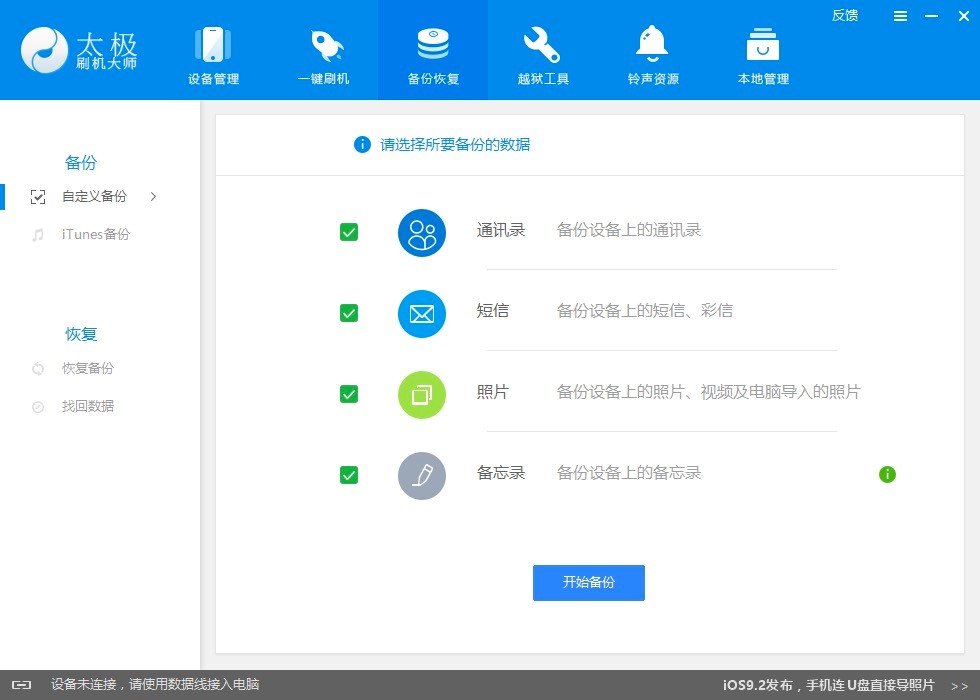Uncheck the 短信 backup checkbox

[349, 313]
